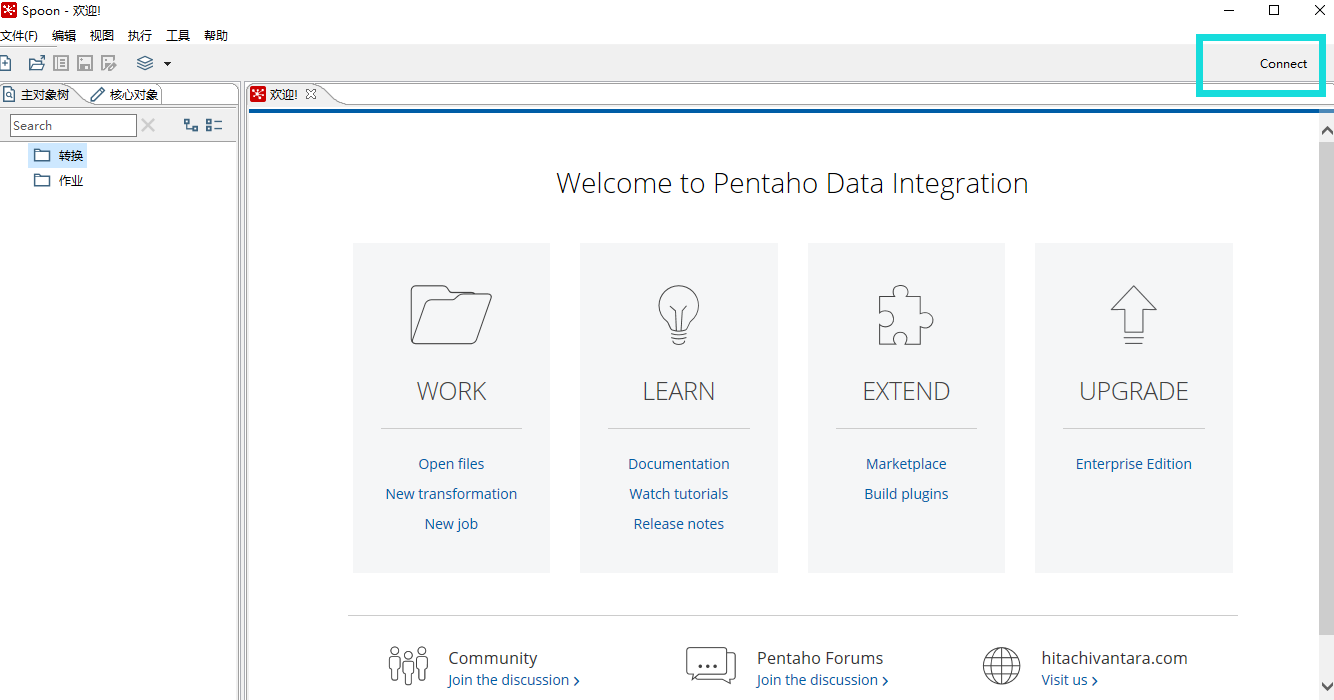Screen dimensions: 1334x700
Task: Create a new file via toolbar icon
Action: [8, 62]
